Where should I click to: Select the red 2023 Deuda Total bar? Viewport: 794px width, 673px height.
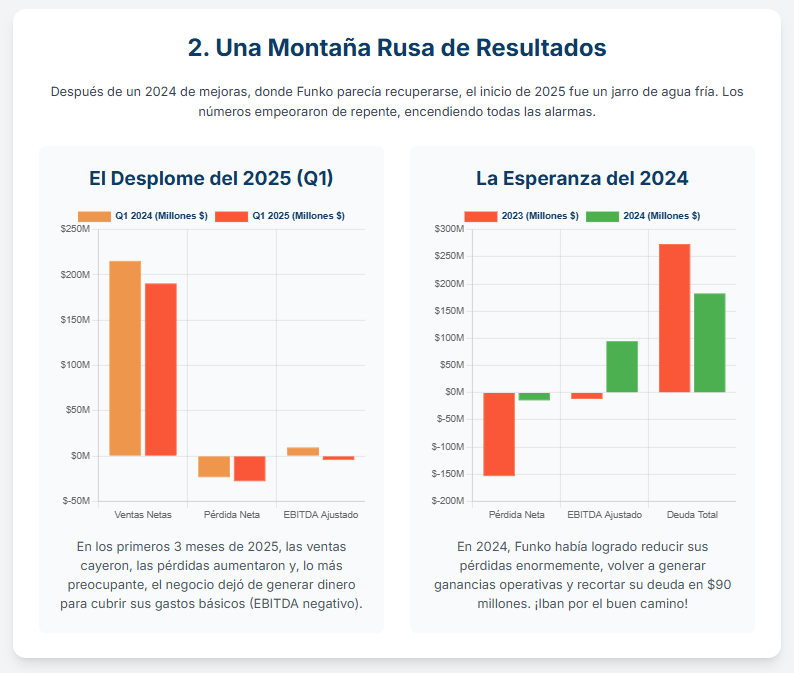pyautogui.click(x=674, y=318)
